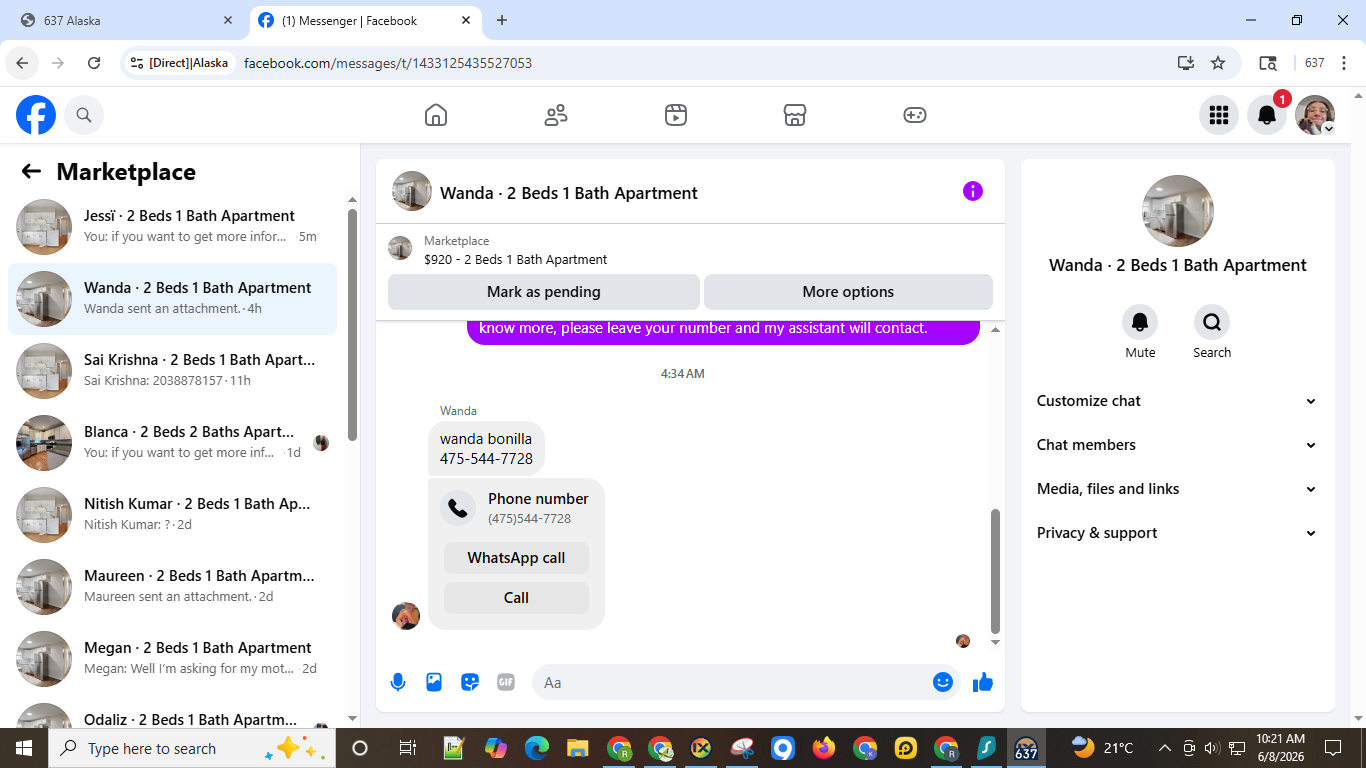Viewport: 1366px width, 768px height.
Task: Open Windows notification center icon
Action: [1332, 748]
